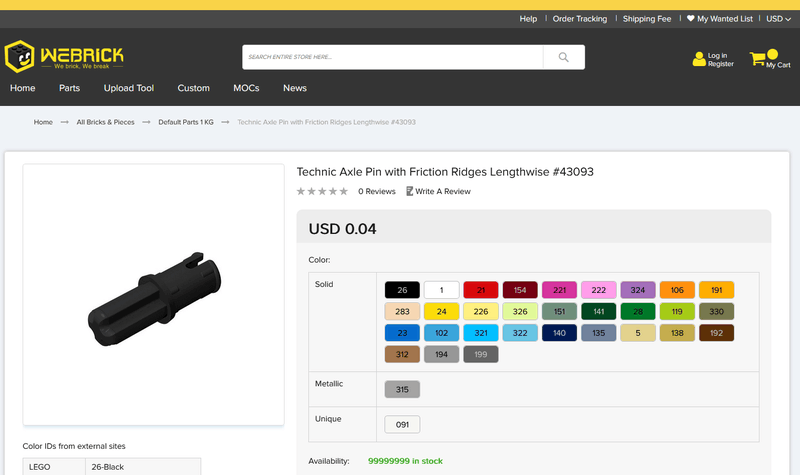Select orange color swatch 106
Screen dimensions: 800x475
[x=677, y=290]
